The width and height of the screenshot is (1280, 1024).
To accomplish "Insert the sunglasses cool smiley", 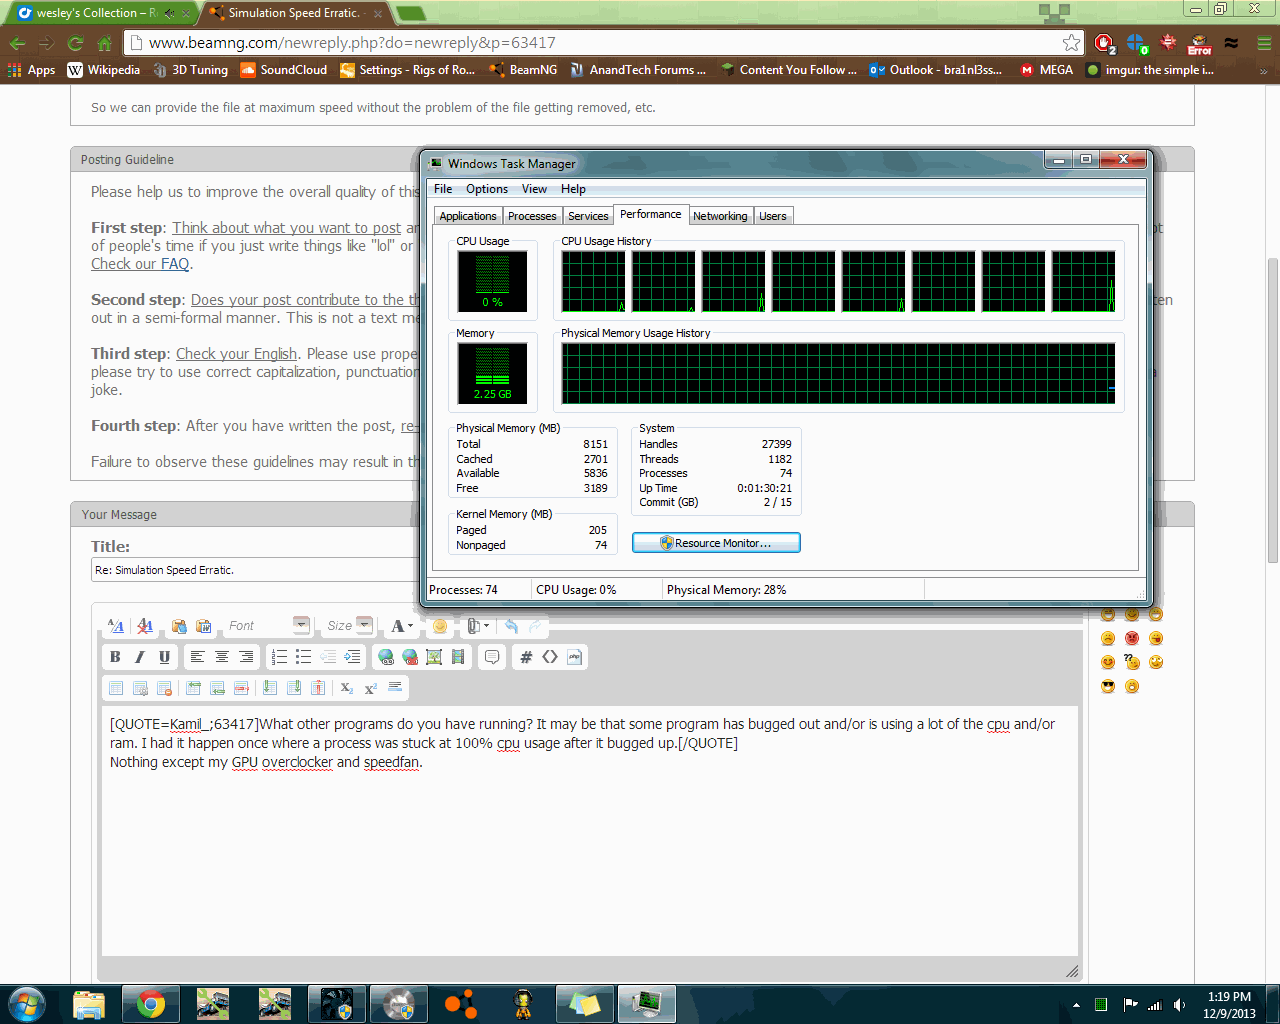I will [x=1108, y=686].
